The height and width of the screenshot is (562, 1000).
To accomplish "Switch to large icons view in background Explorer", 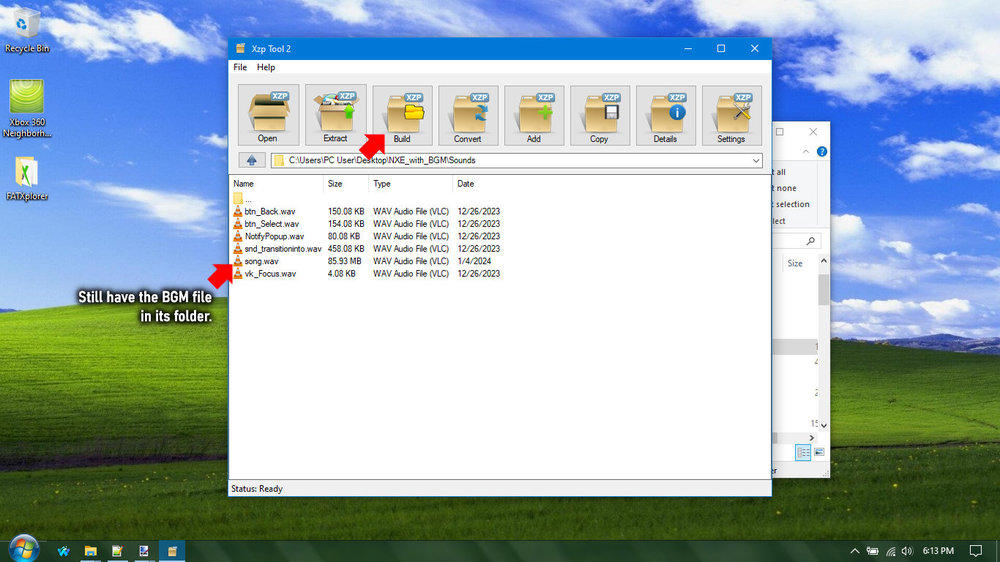I will click(820, 453).
